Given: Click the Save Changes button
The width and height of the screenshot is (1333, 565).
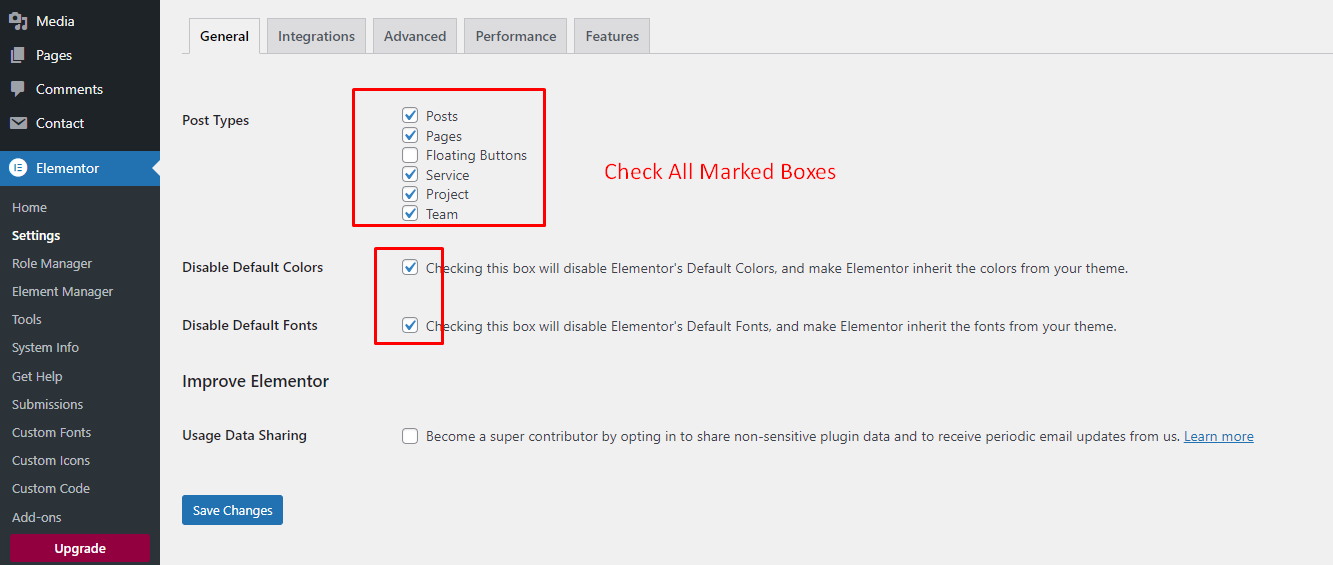Looking at the screenshot, I should 233,510.
